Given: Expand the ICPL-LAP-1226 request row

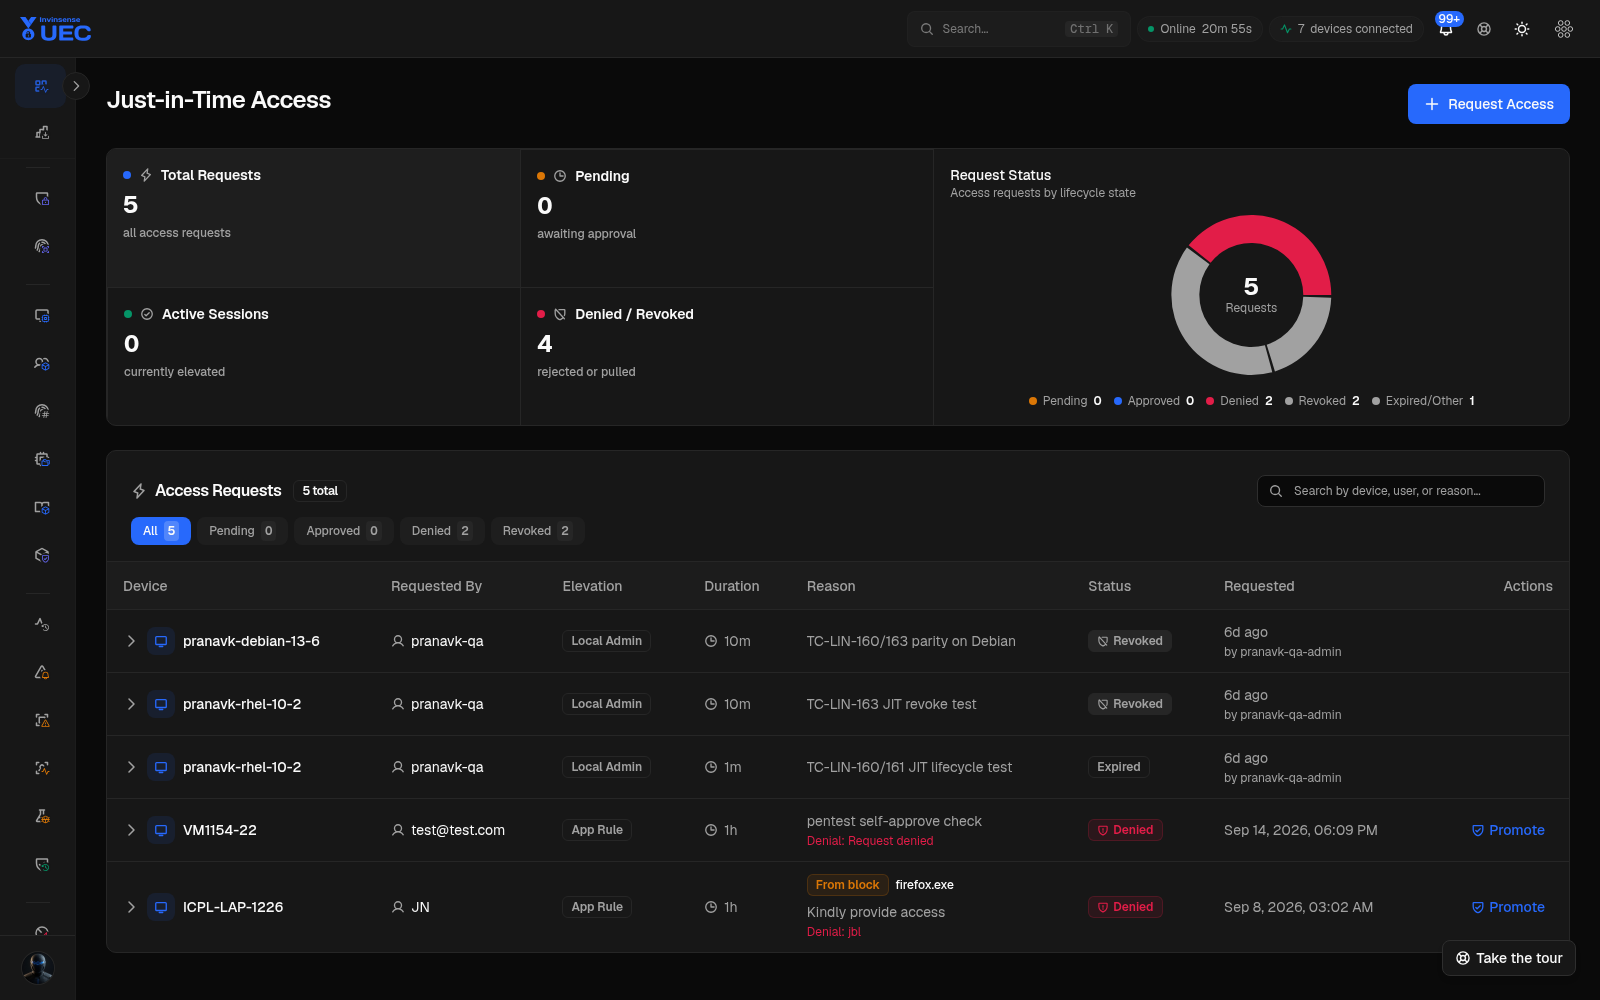Looking at the screenshot, I should [x=131, y=907].
